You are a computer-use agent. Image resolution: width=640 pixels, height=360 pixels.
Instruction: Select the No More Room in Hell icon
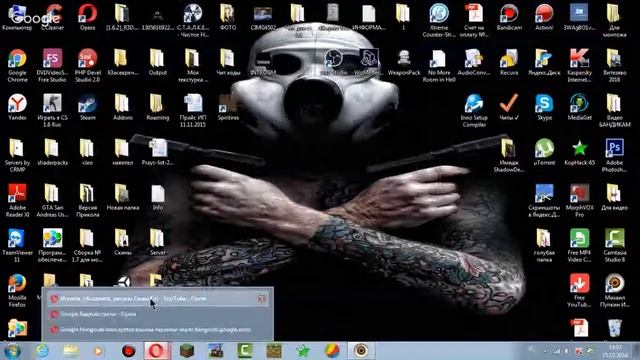[x=439, y=64]
